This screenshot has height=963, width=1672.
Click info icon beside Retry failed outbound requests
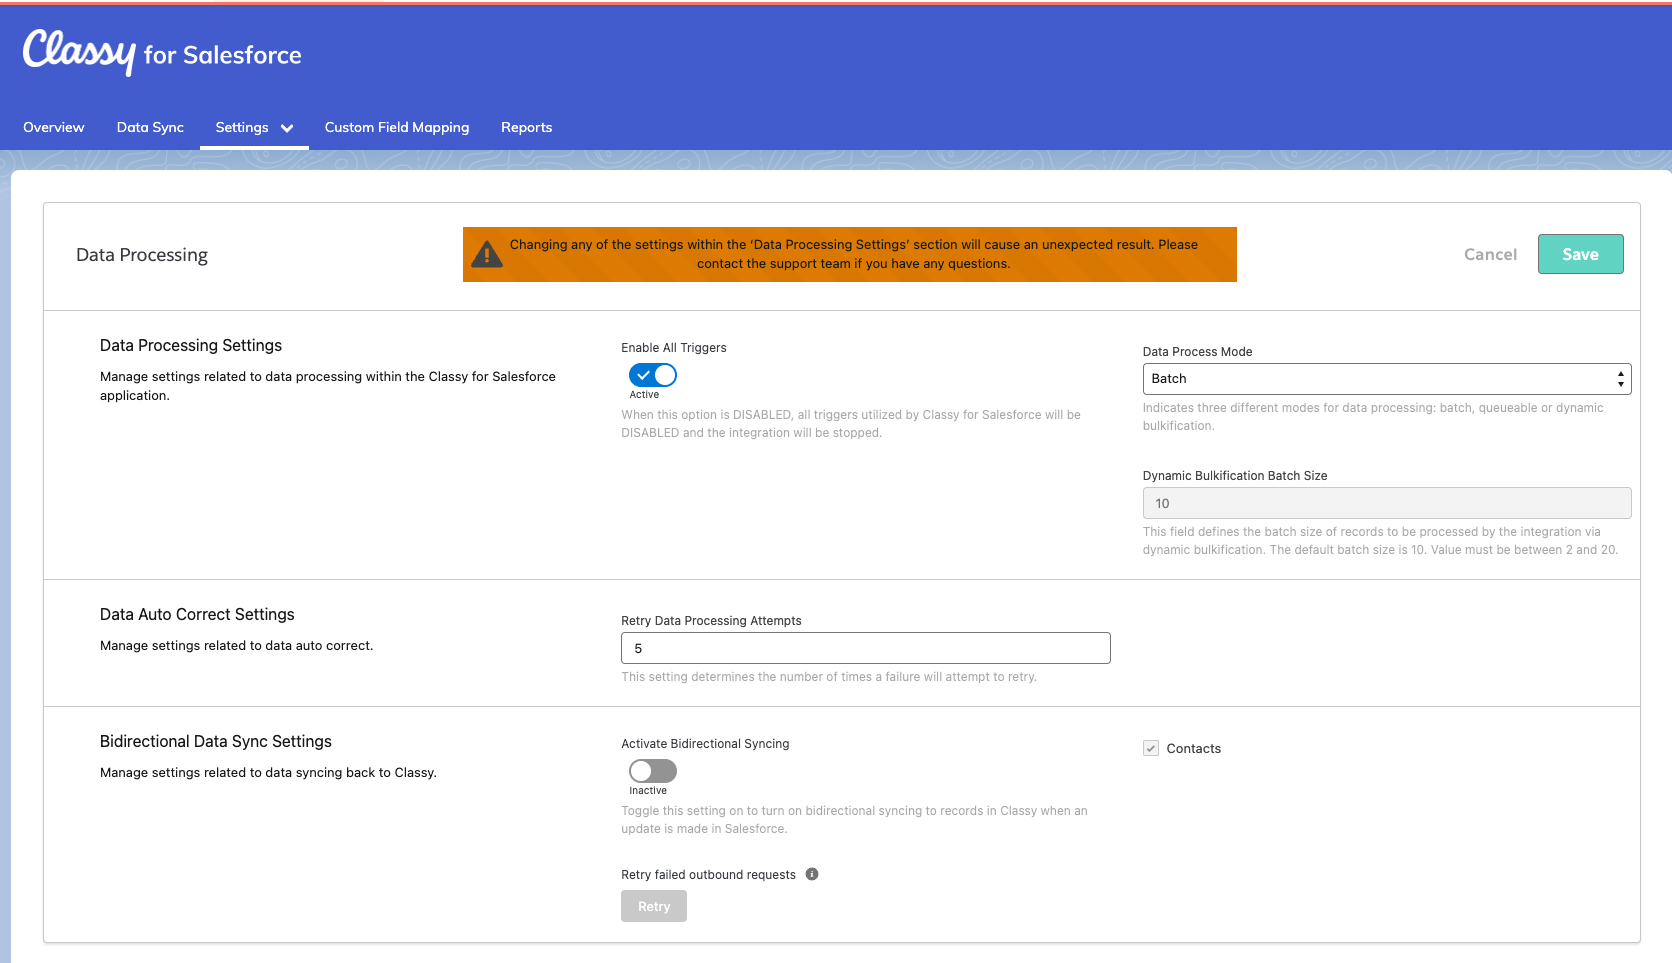coord(812,874)
